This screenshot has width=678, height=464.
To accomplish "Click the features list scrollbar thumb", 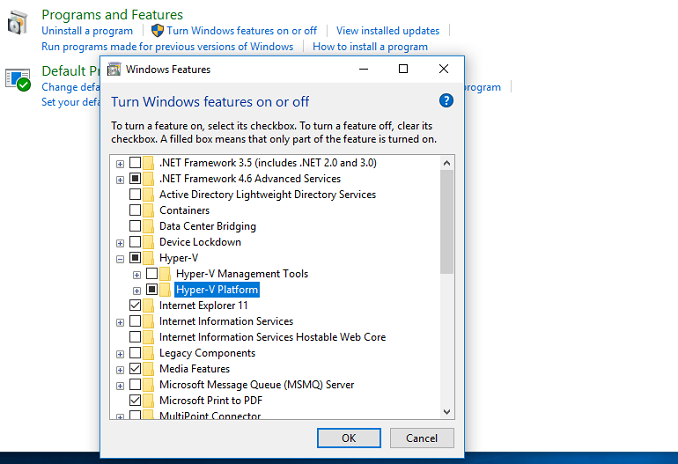I will pyautogui.click(x=447, y=222).
